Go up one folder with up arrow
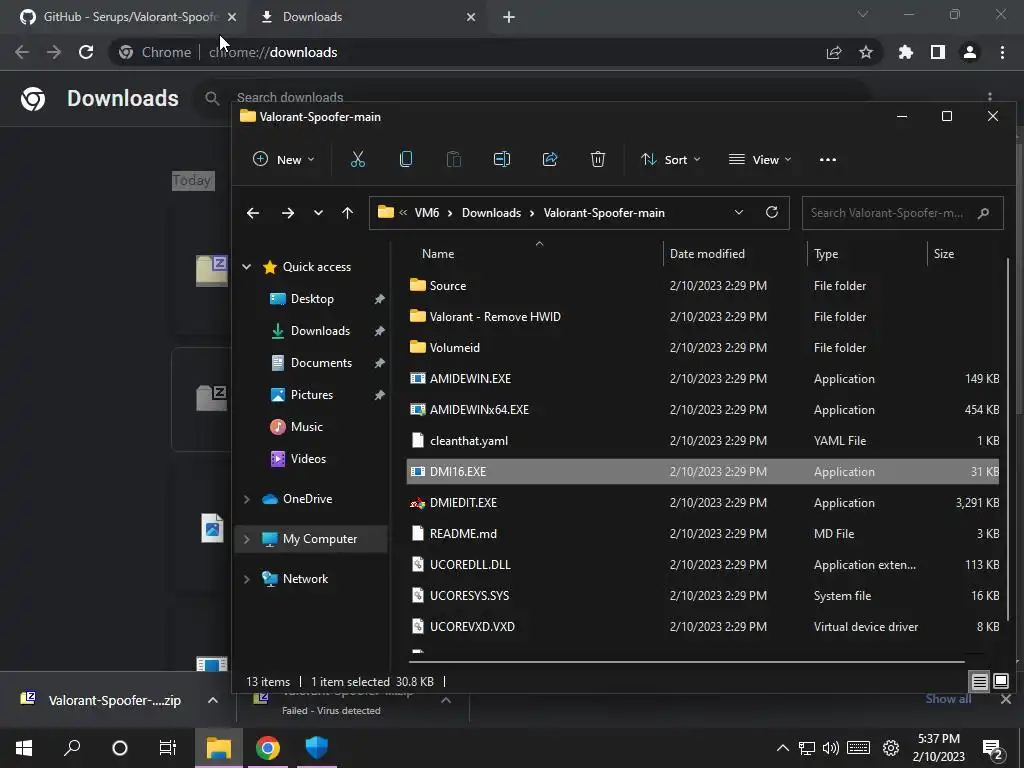 click(x=347, y=213)
